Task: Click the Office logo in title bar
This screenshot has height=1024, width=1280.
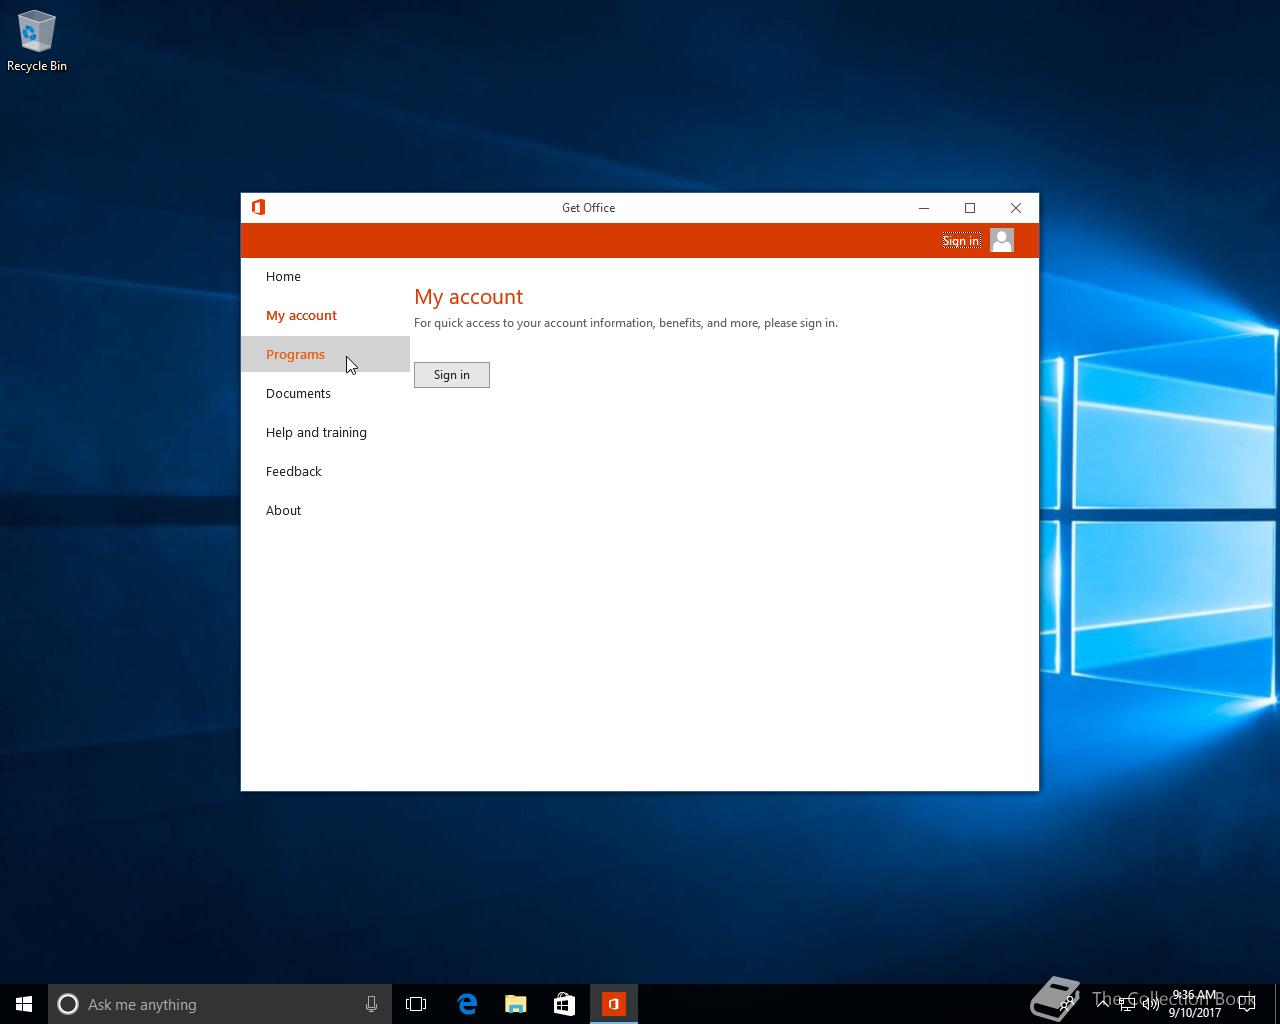Action: (x=258, y=207)
